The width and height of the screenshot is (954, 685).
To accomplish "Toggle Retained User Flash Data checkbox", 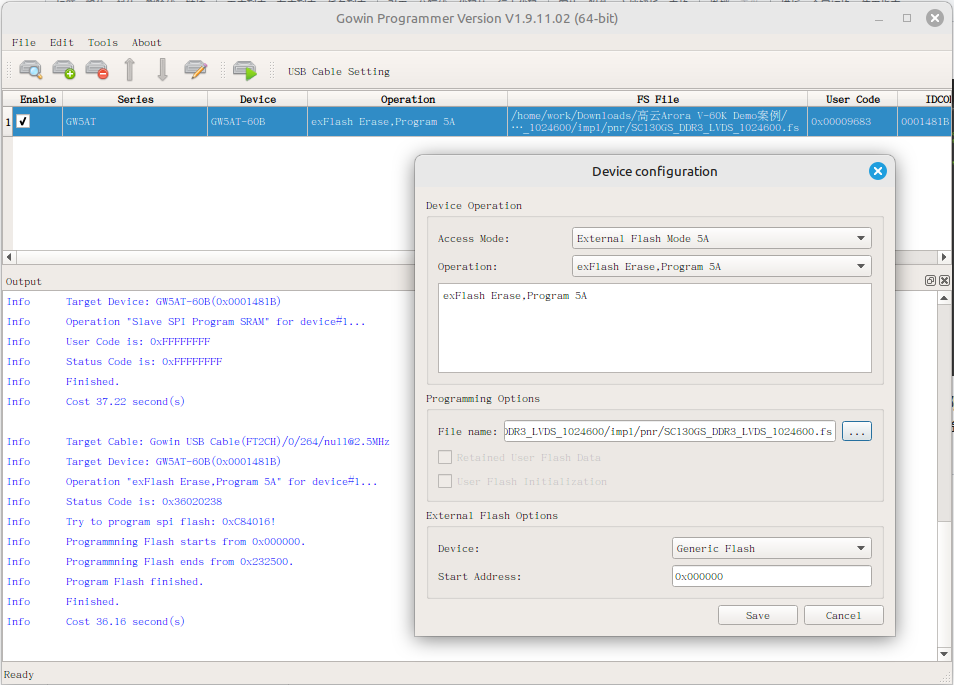I will point(445,457).
